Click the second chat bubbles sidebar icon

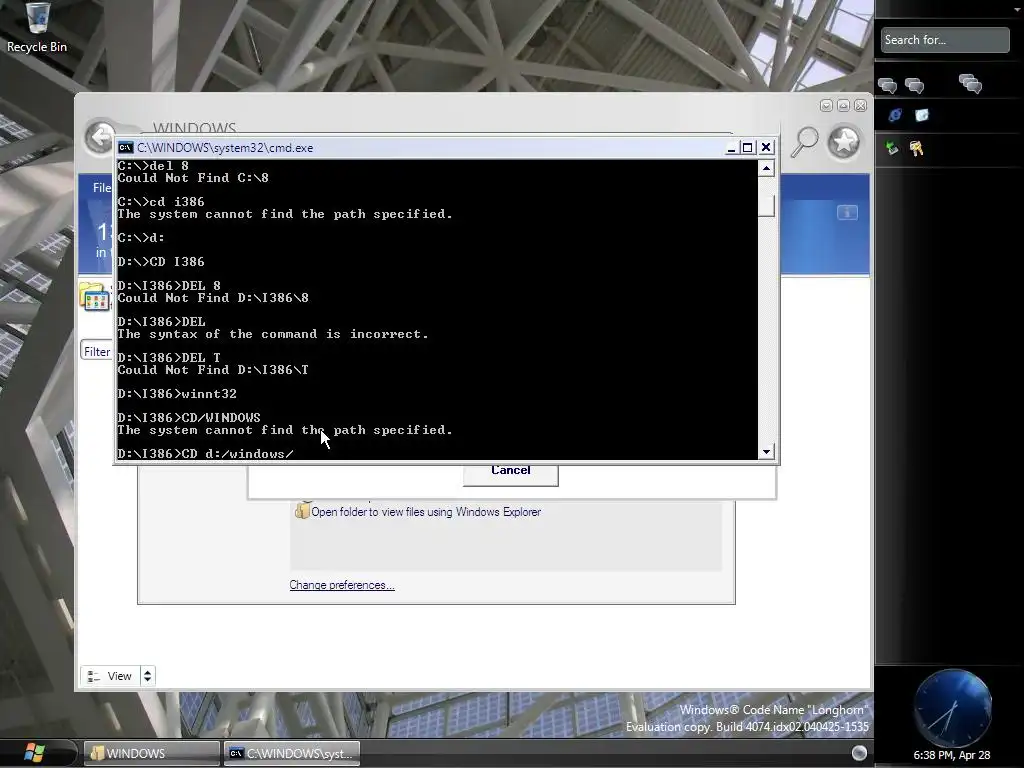tap(915, 85)
